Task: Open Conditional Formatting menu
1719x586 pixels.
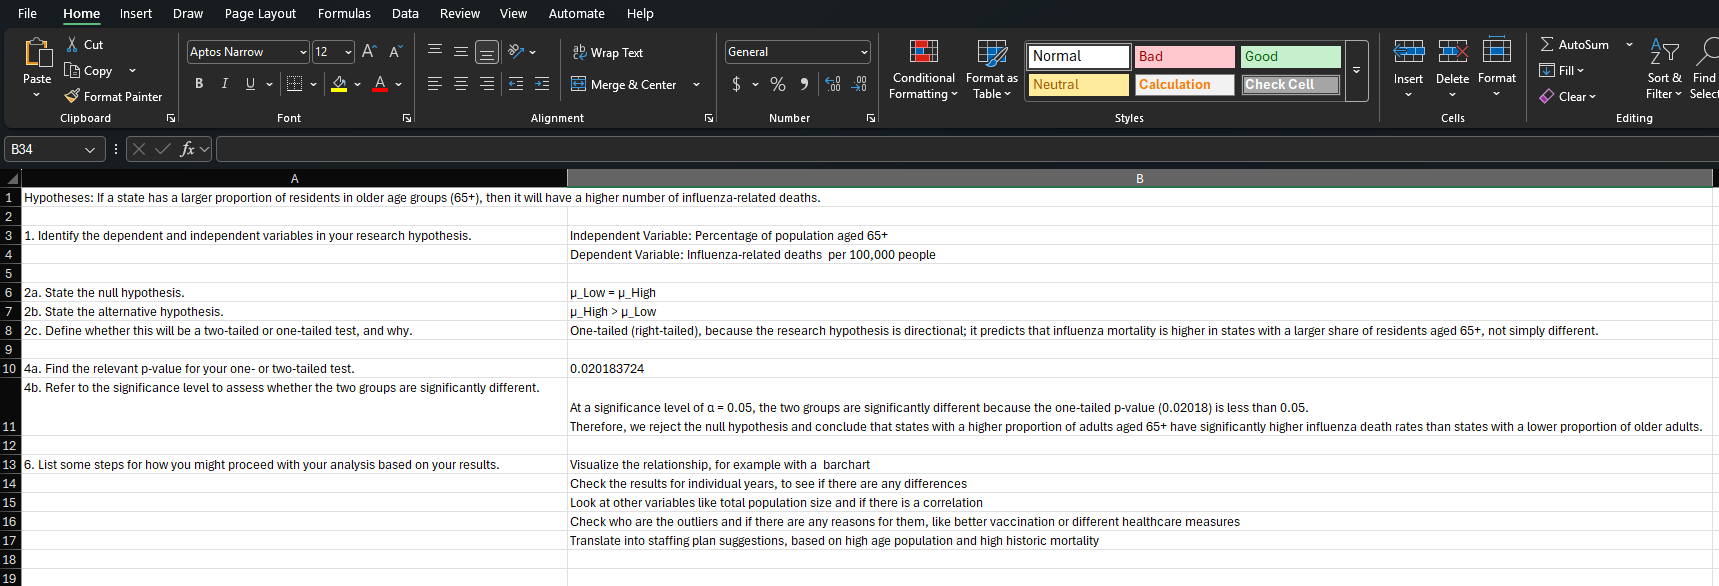Action: pyautogui.click(x=923, y=70)
